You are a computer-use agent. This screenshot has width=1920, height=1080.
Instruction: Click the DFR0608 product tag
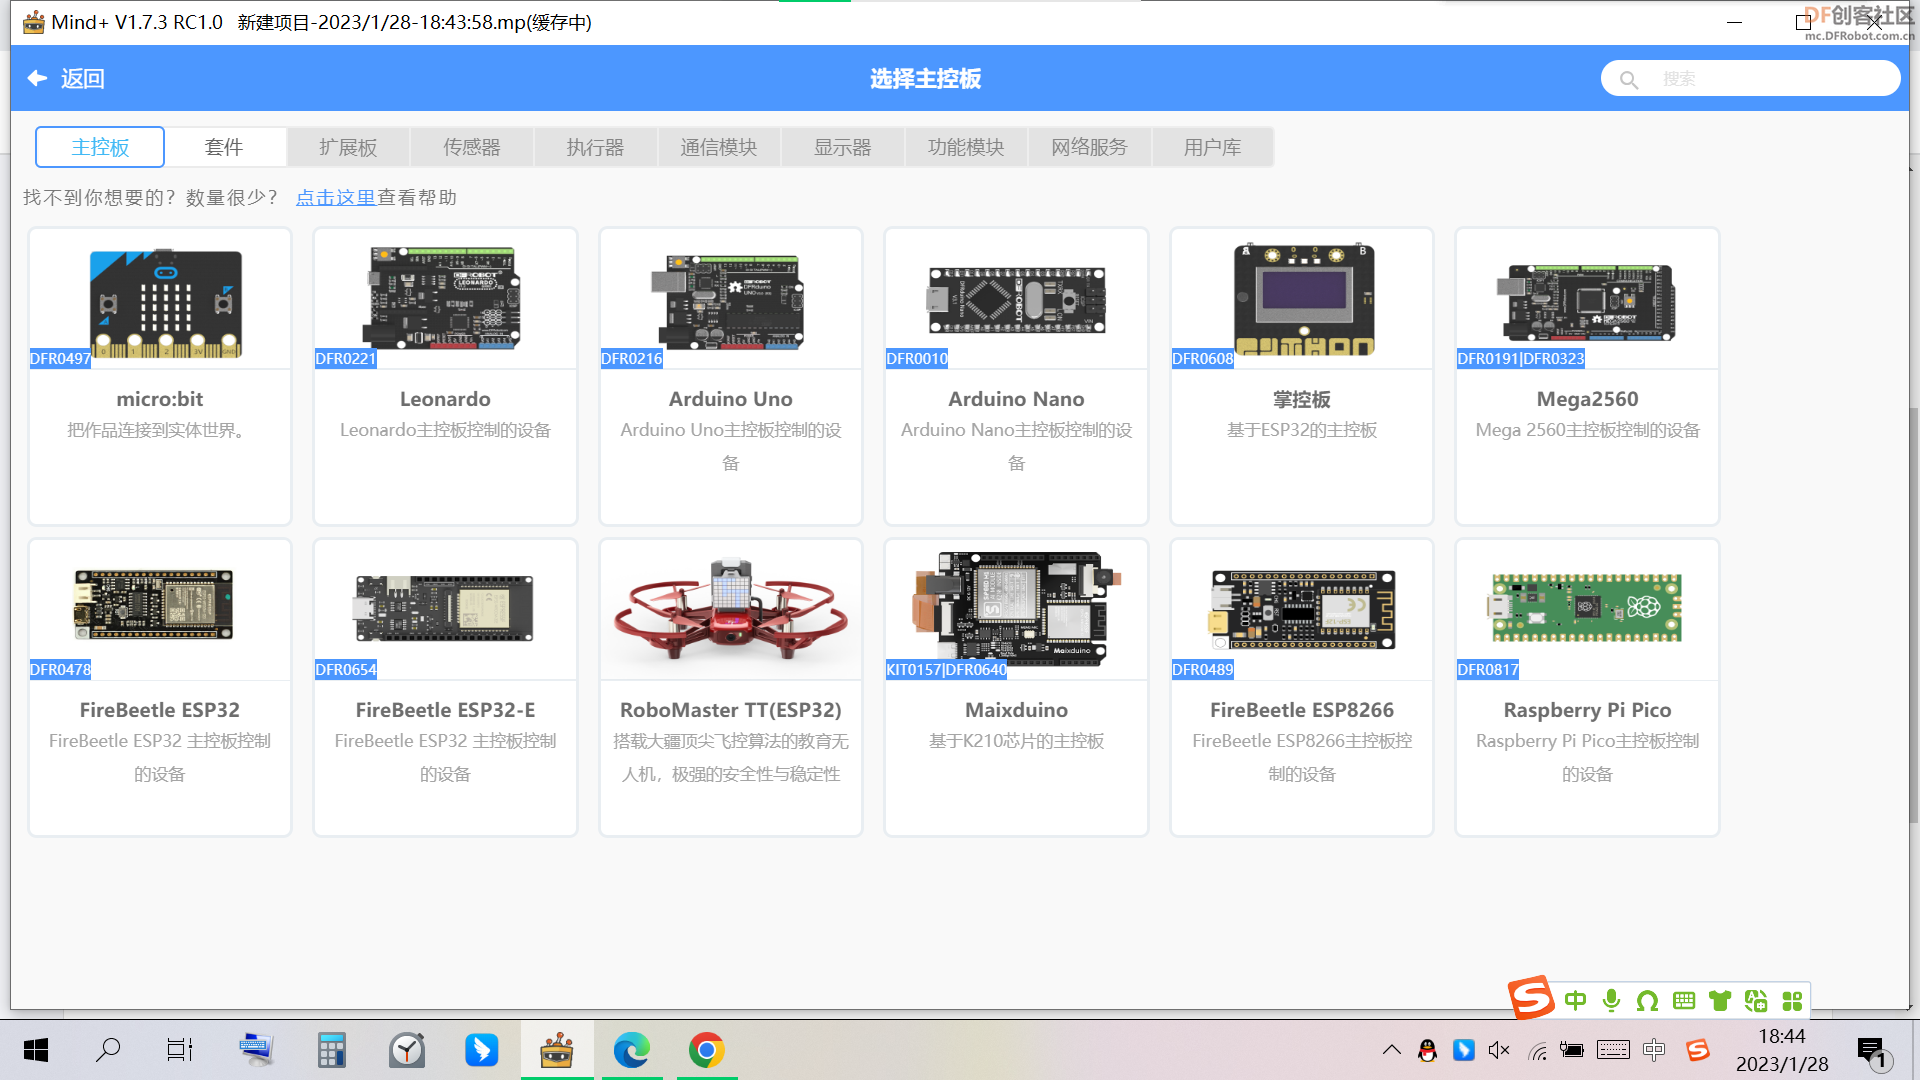coord(1202,359)
